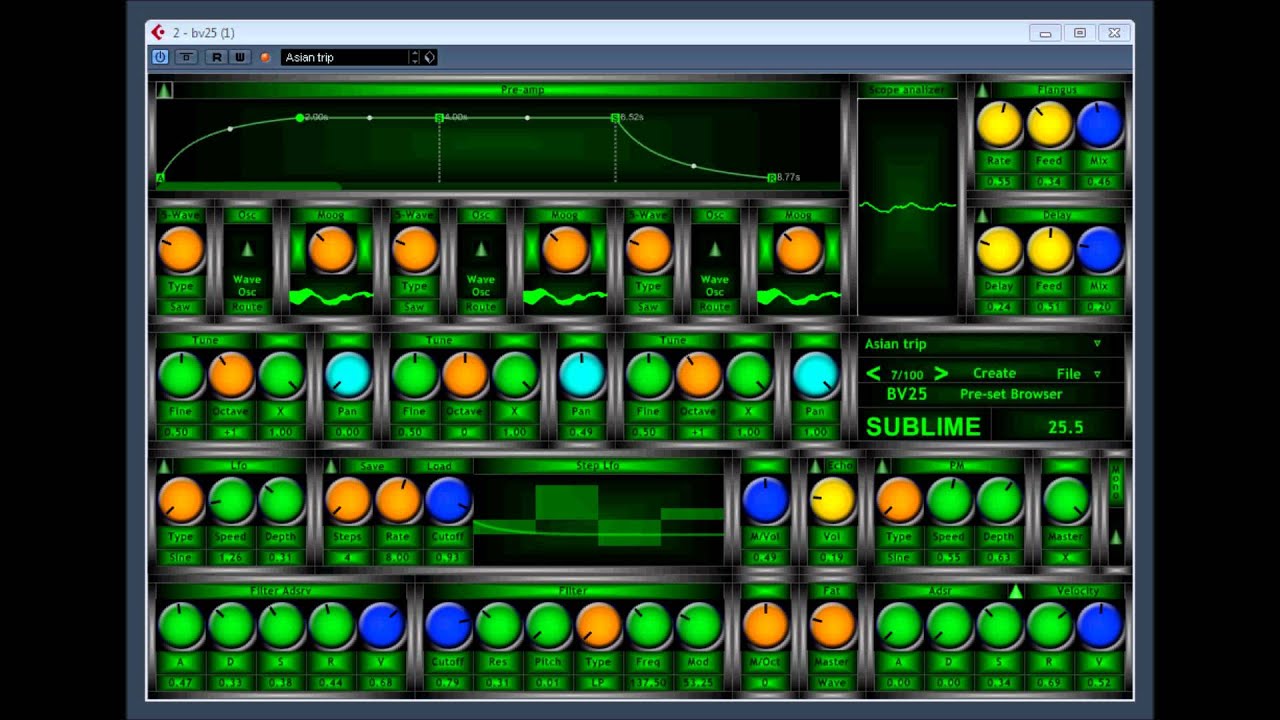This screenshot has width=1280, height=720.
Task: Click the Flangus Mix blue knob
Action: coord(1099,125)
